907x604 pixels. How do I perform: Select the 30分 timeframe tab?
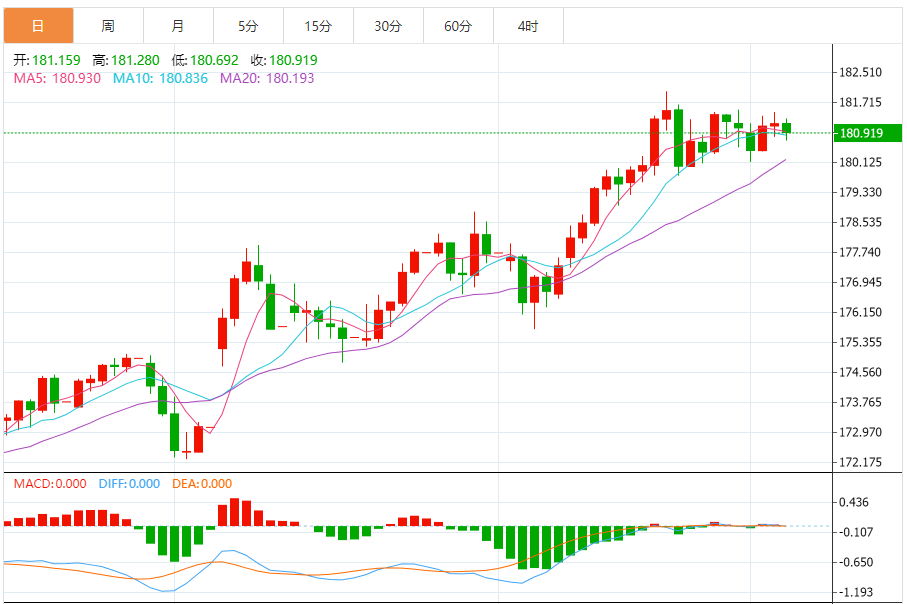pos(388,26)
